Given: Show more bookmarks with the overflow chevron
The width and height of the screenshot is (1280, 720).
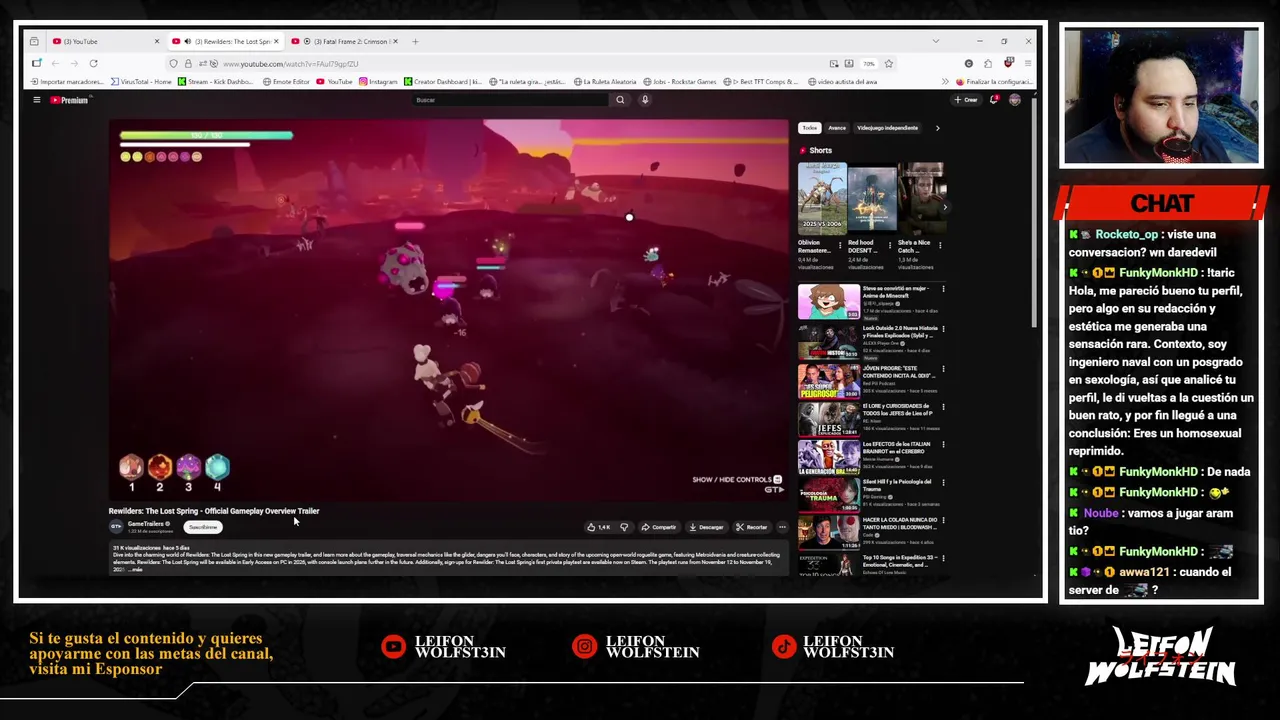Looking at the screenshot, I should [x=945, y=82].
